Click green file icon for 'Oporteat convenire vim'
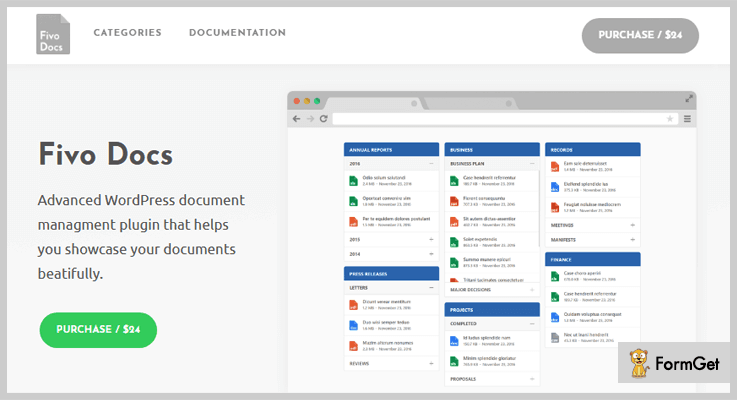 pyautogui.click(x=353, y=201)
